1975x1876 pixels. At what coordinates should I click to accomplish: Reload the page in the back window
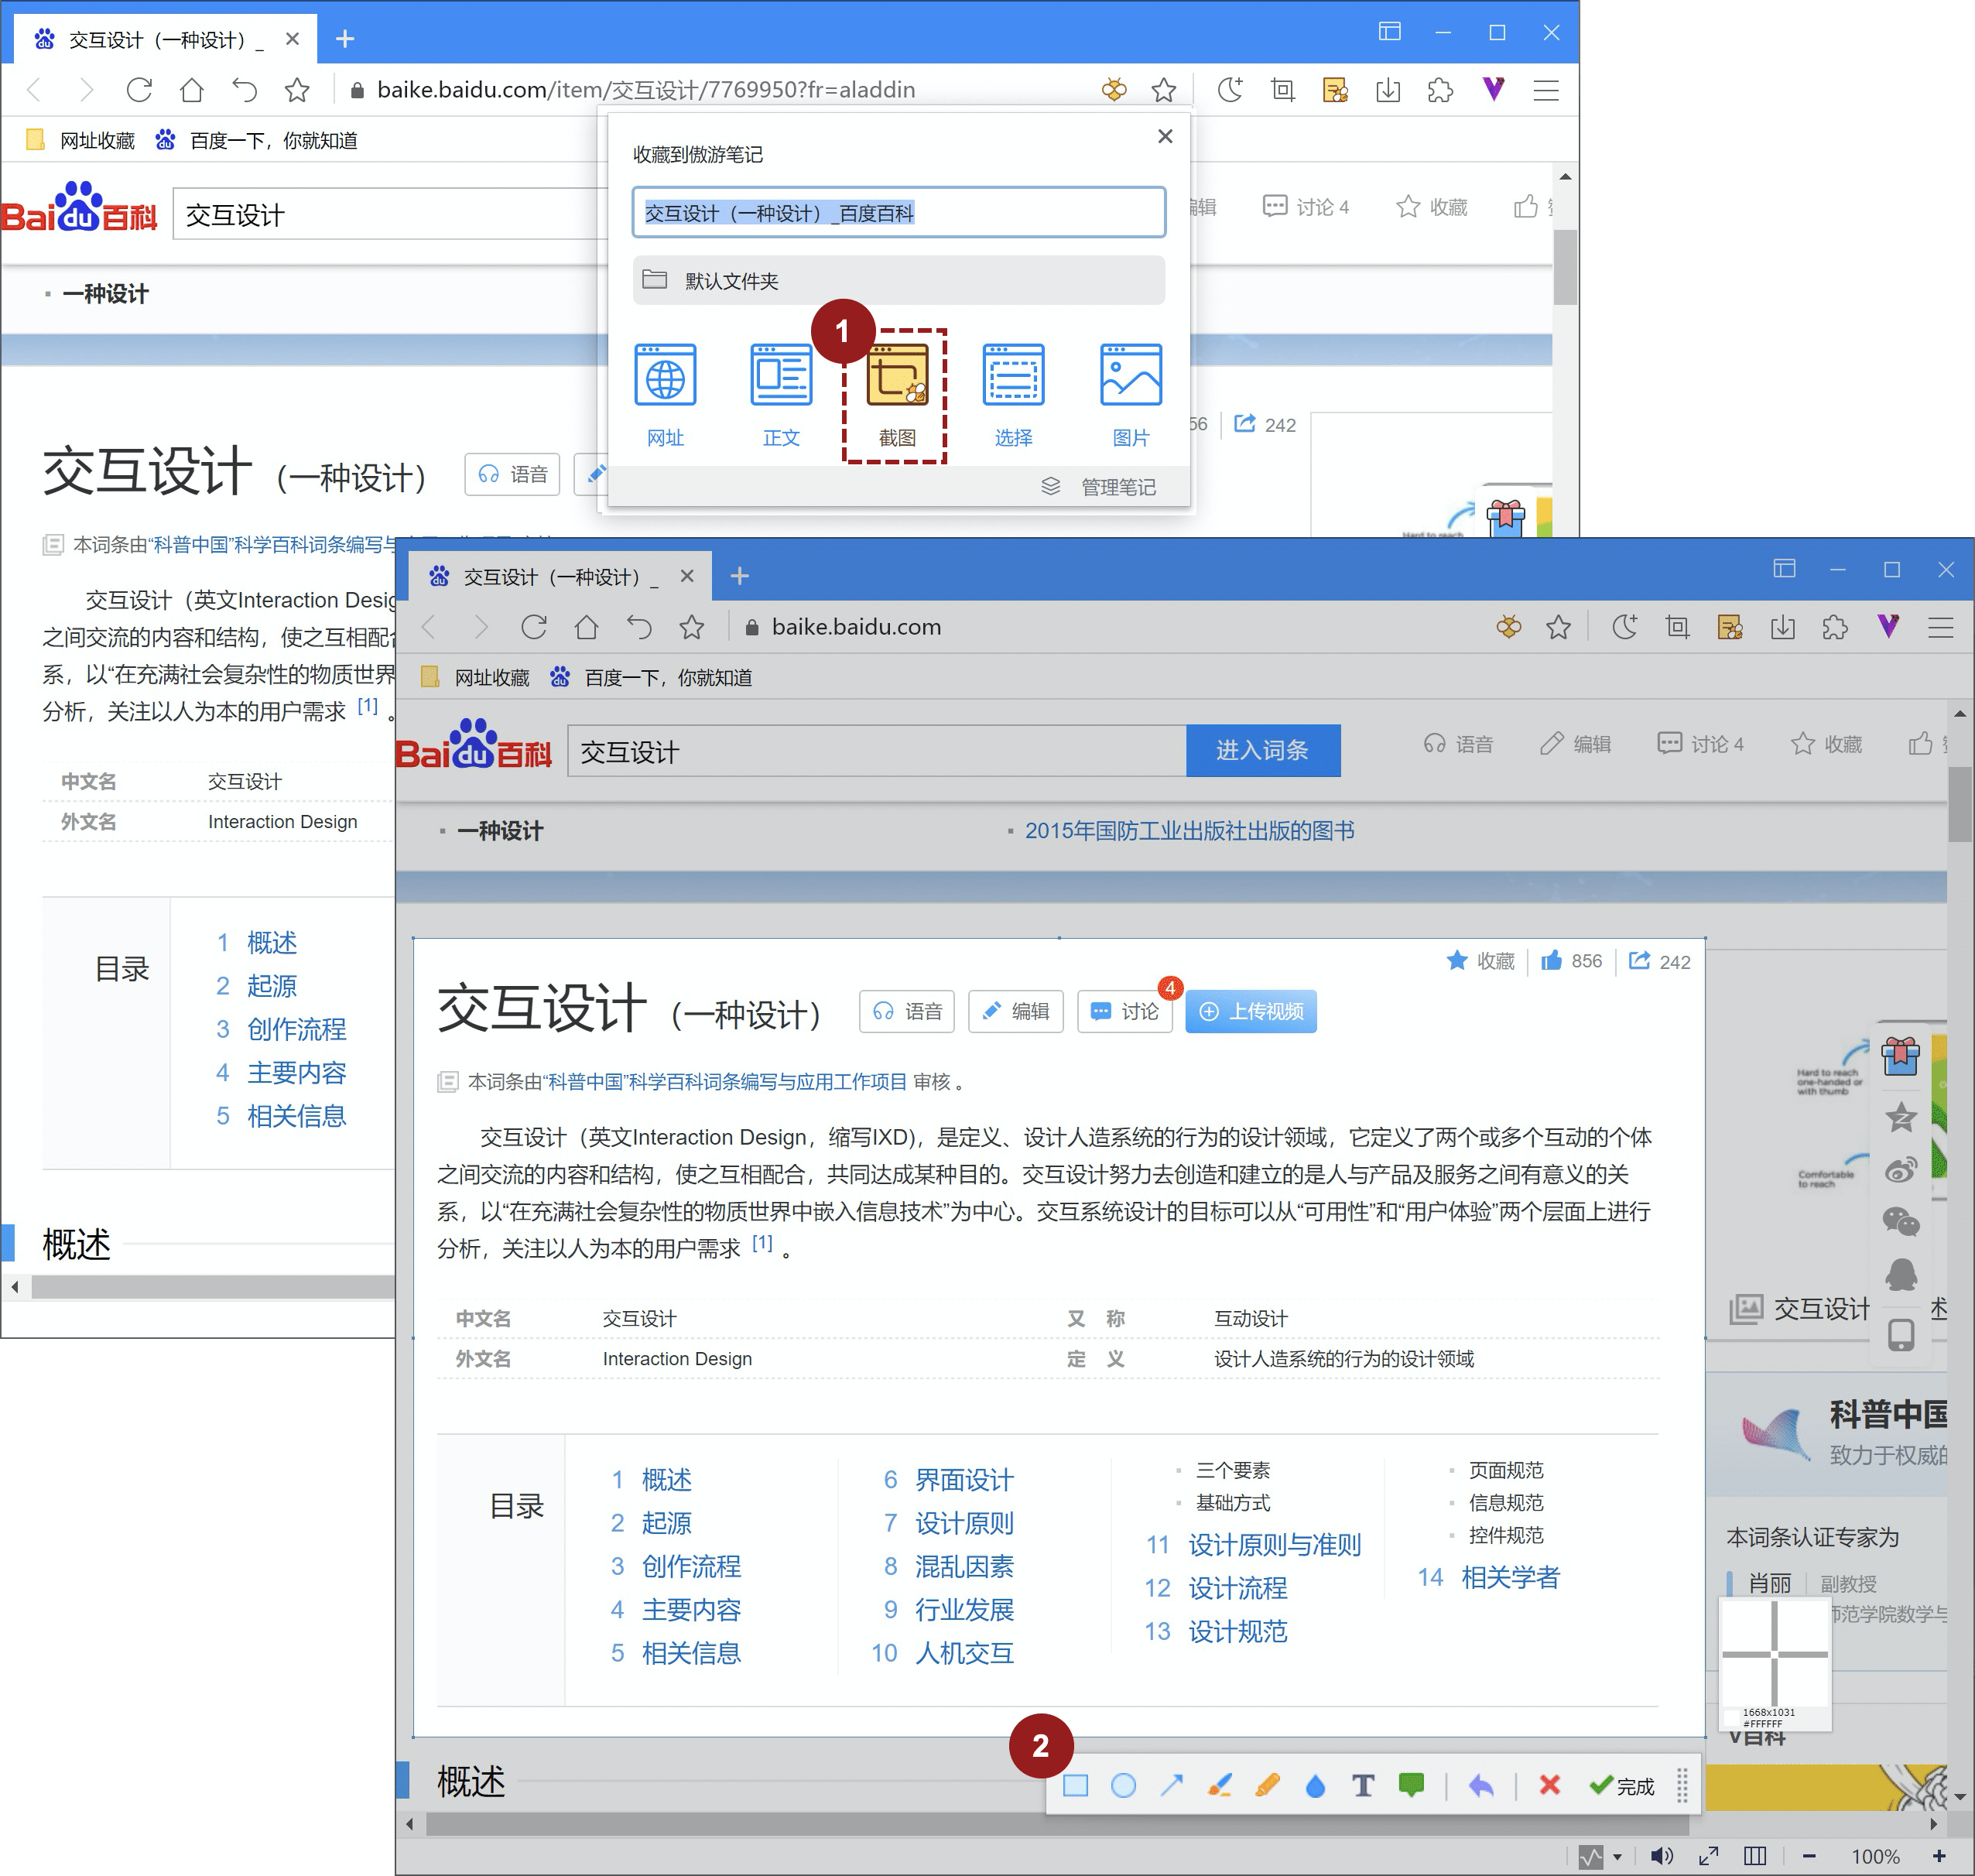tap(139, 90)
